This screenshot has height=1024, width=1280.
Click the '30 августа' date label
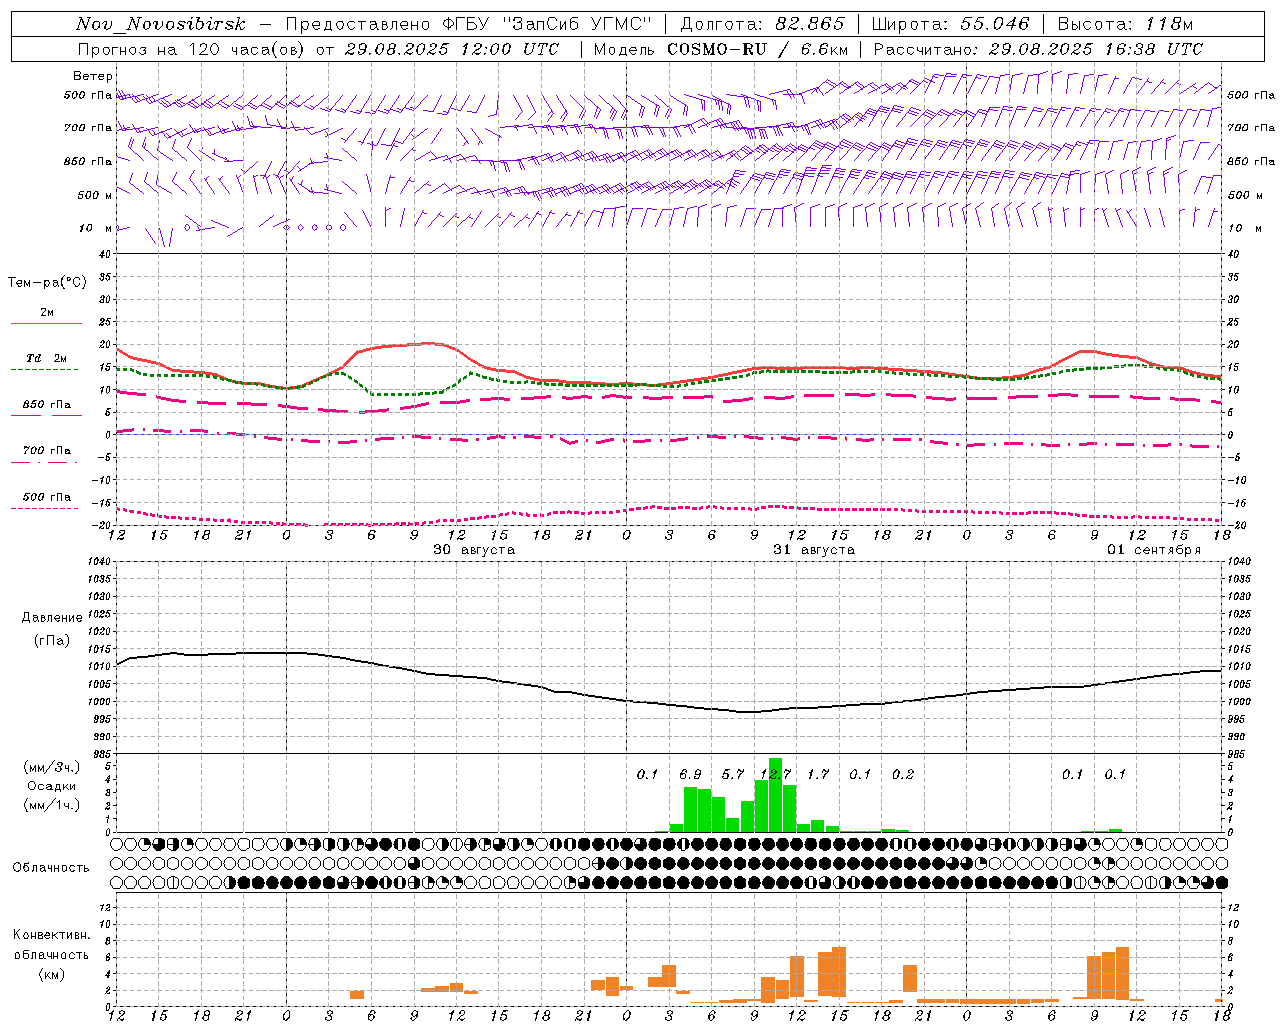click(x=474, y=550)
